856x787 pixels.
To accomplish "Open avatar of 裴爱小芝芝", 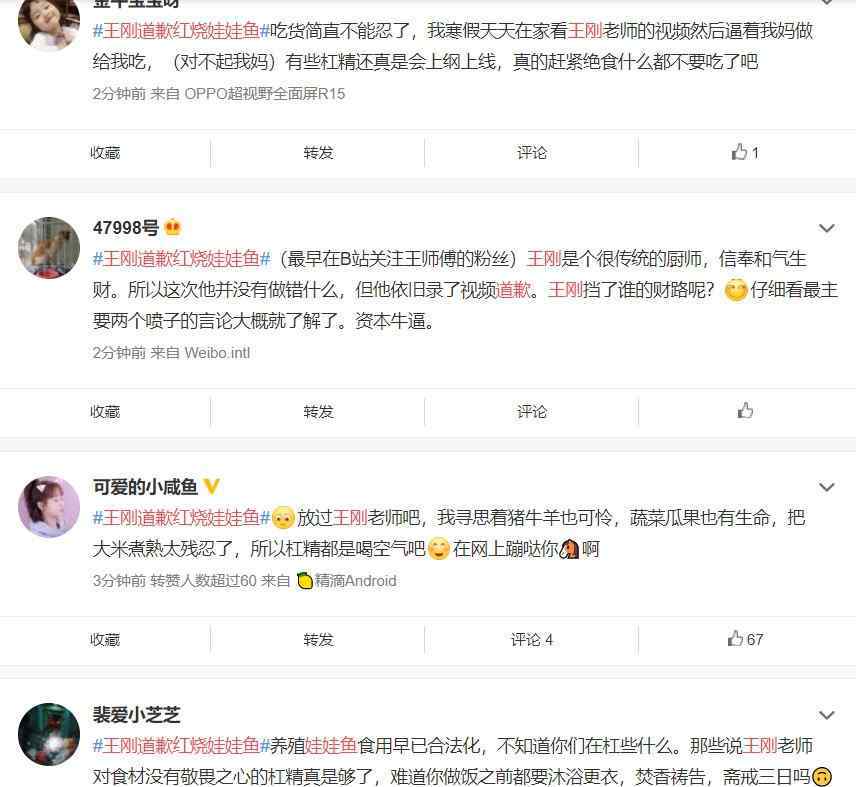I will click(49, 734).
